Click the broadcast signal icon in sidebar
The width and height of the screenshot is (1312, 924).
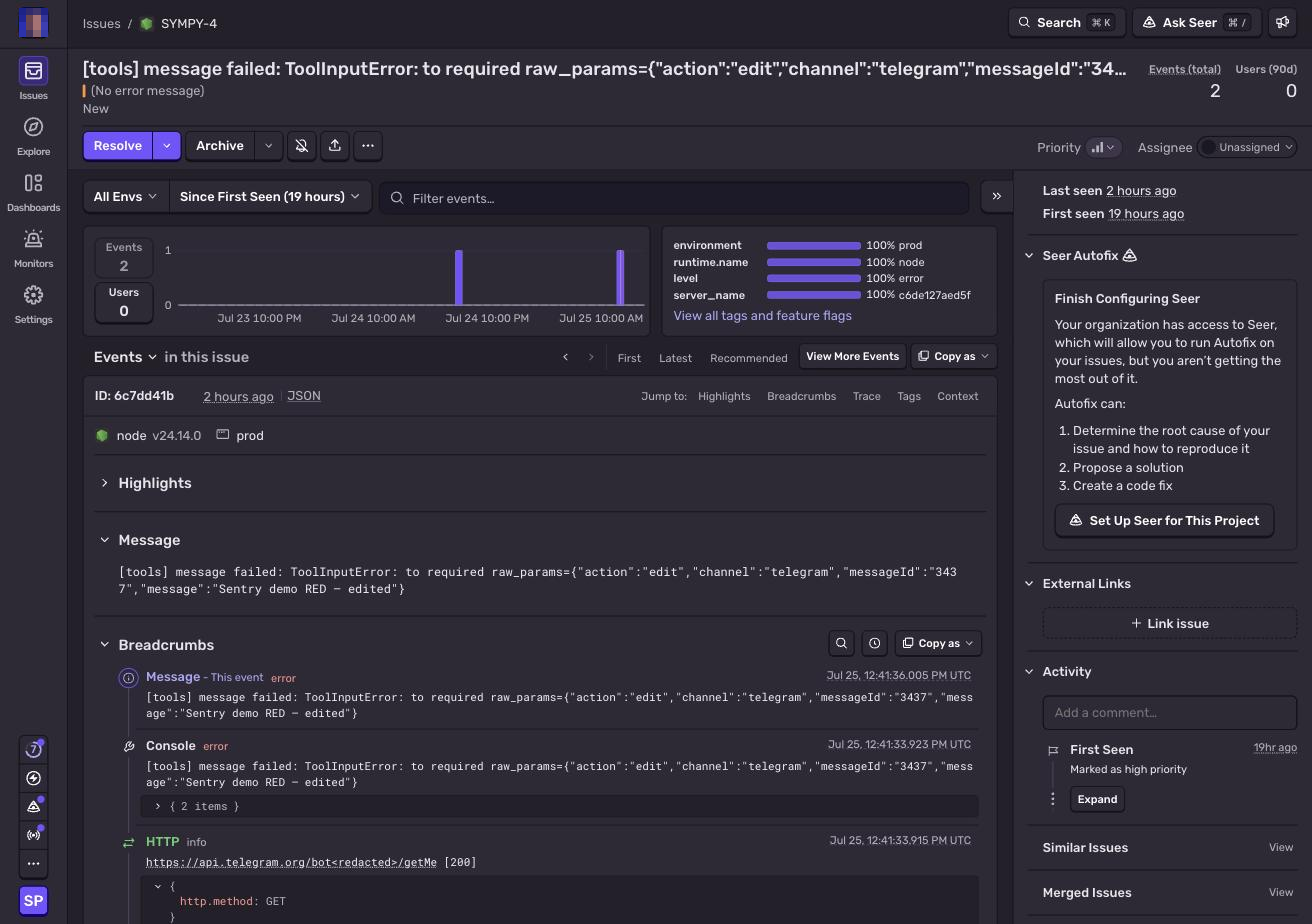click(33, 835)
